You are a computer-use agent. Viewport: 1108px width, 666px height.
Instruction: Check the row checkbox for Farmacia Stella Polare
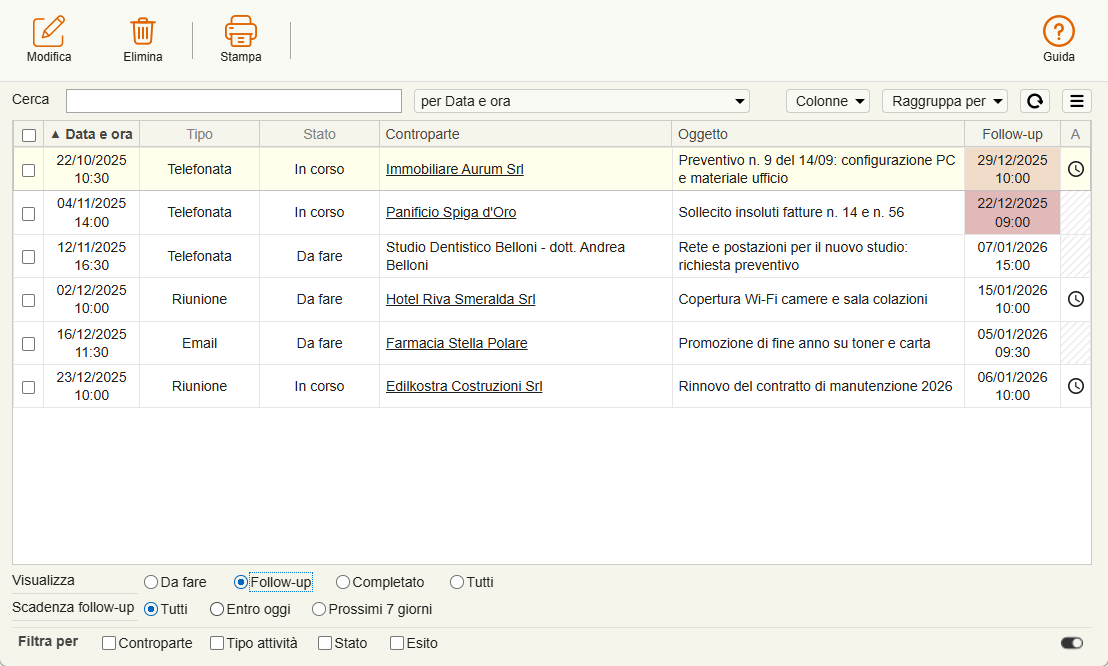coord(28,344)
